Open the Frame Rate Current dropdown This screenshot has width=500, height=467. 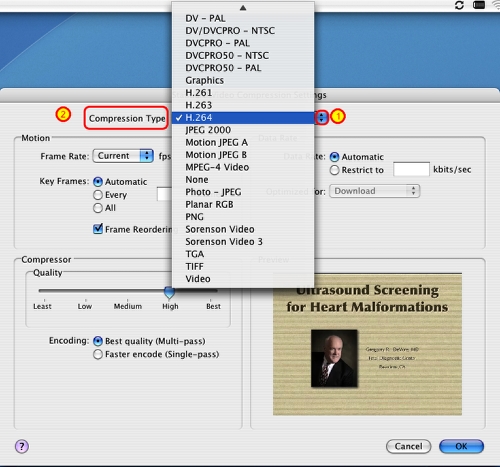tap(123, 156)
